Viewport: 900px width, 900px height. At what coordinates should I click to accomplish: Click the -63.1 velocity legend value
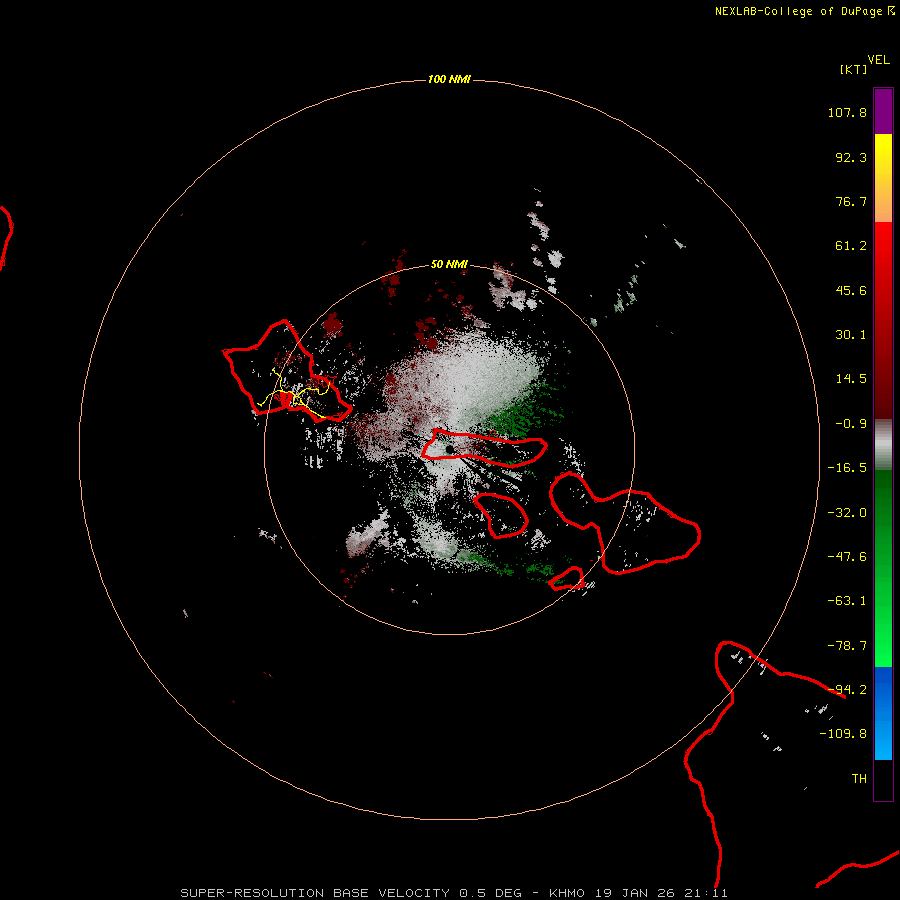coord(847,601)
